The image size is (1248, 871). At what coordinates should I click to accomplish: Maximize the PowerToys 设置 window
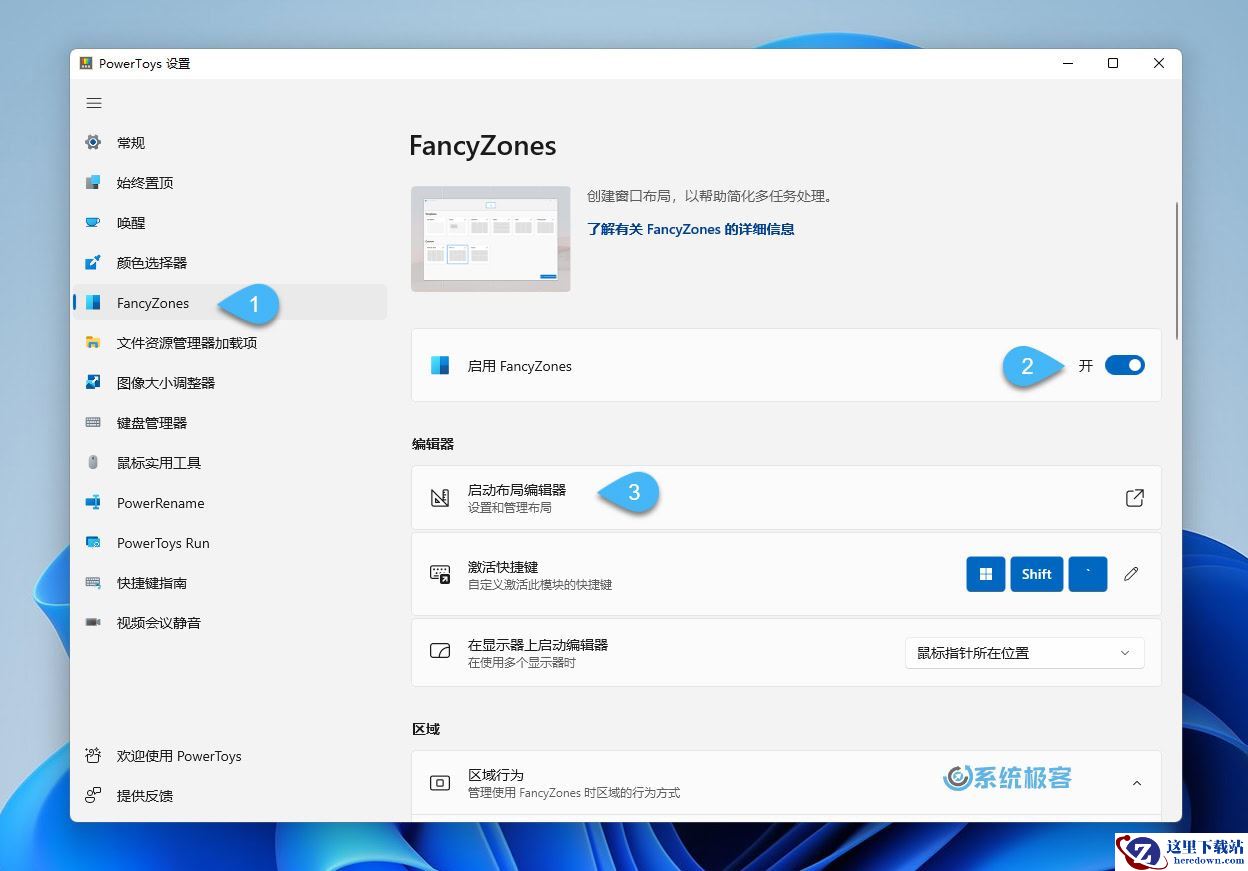tap(1113, 63)
